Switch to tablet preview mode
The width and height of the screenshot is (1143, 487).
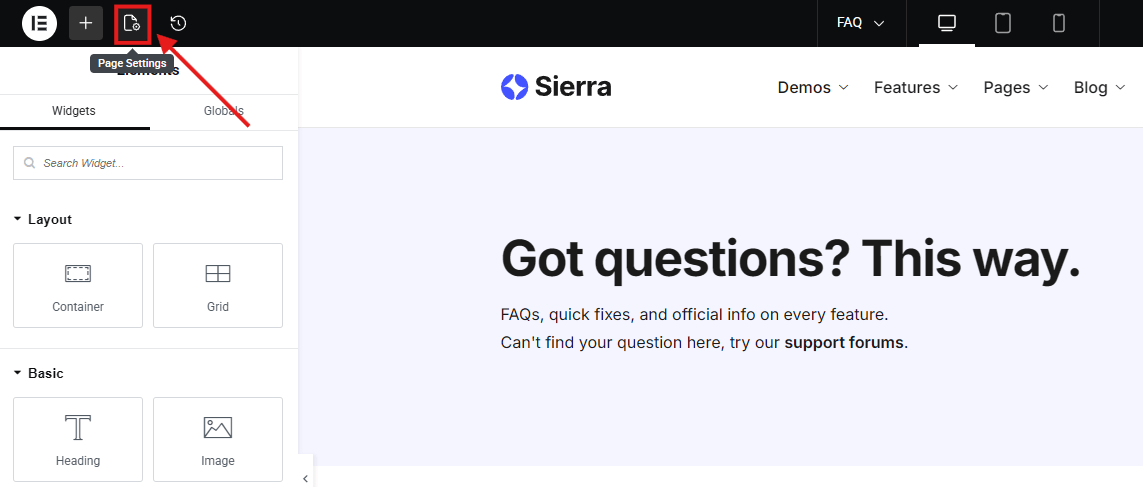click(x=1003, y=23)
